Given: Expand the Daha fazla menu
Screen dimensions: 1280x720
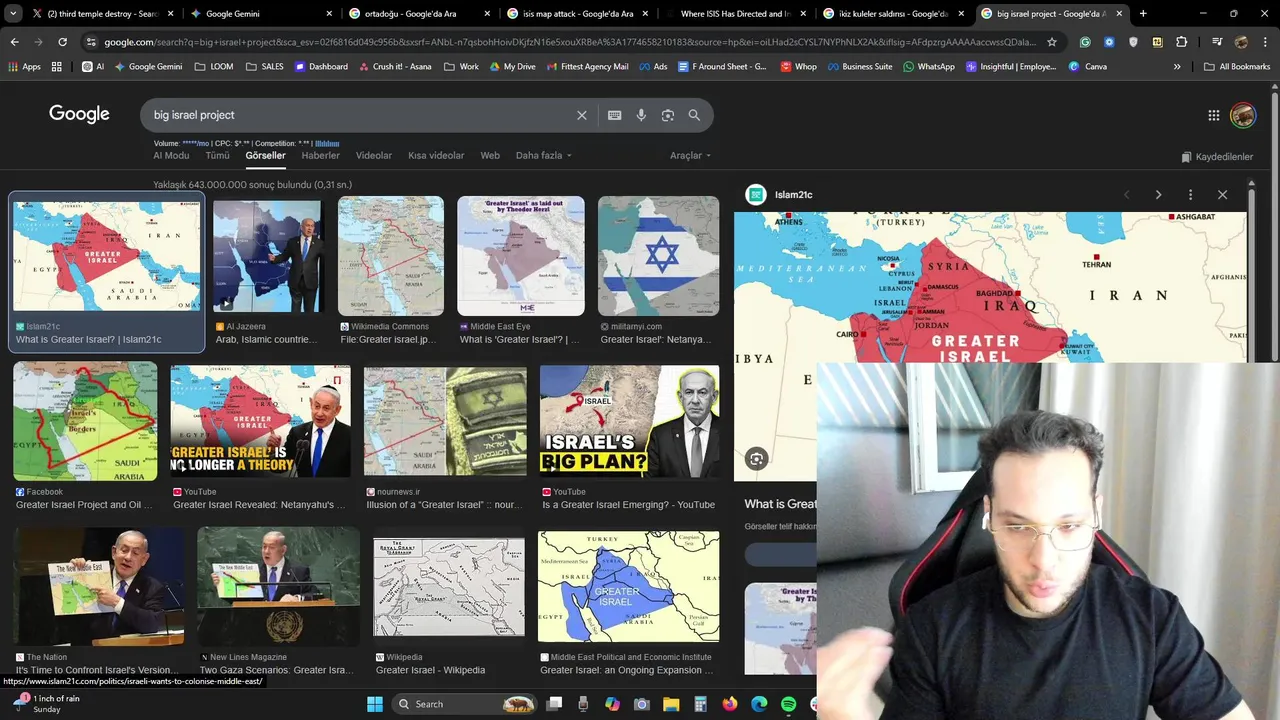Looking at the screenshot, I should (x=543, y=156).
